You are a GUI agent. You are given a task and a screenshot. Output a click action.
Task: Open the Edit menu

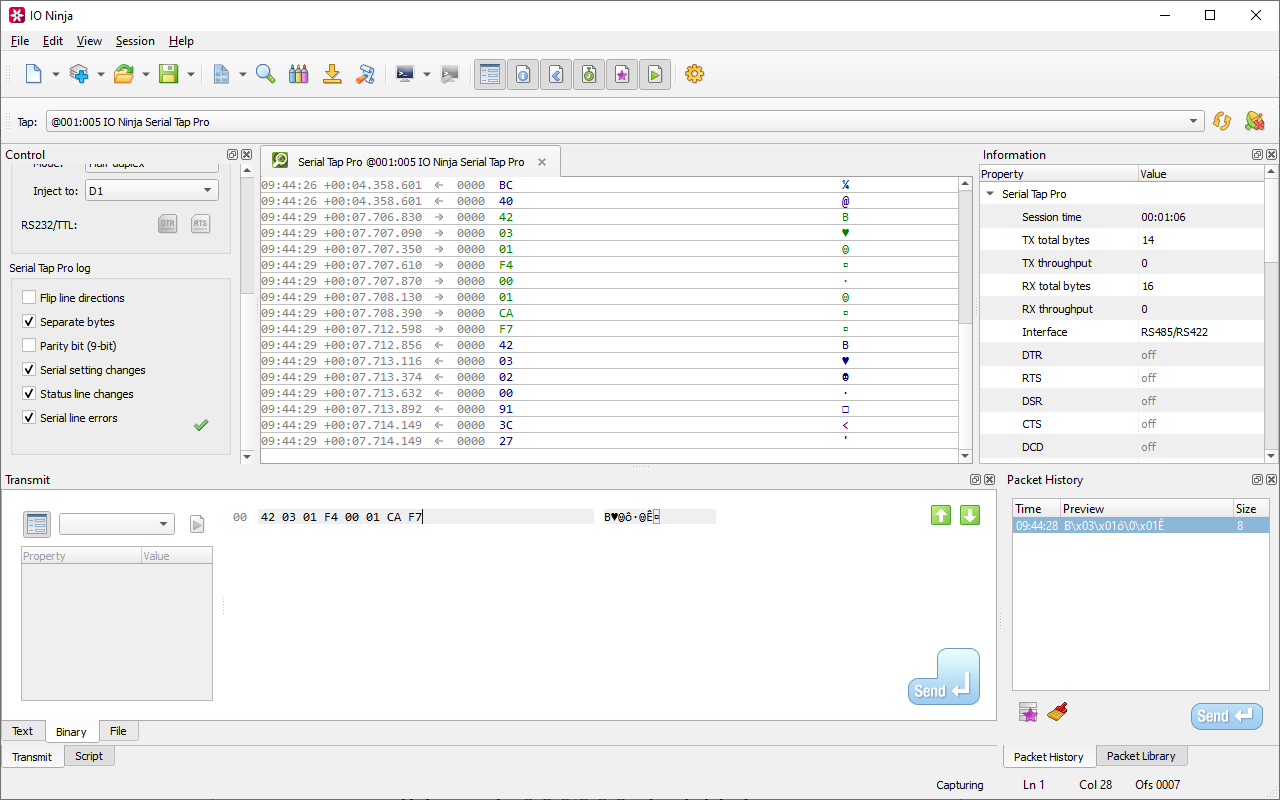53,41
